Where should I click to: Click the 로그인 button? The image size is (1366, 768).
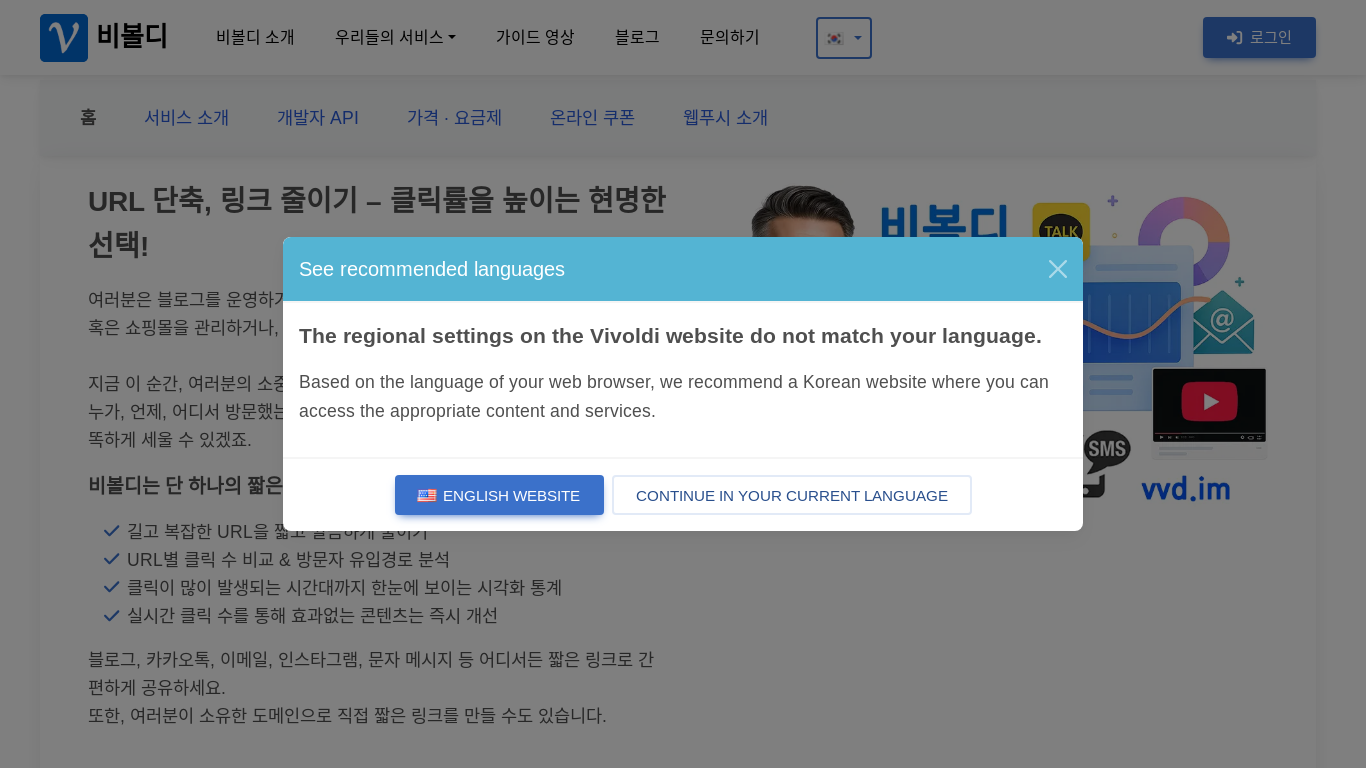pyautogui.click(x=1259, y=37)
